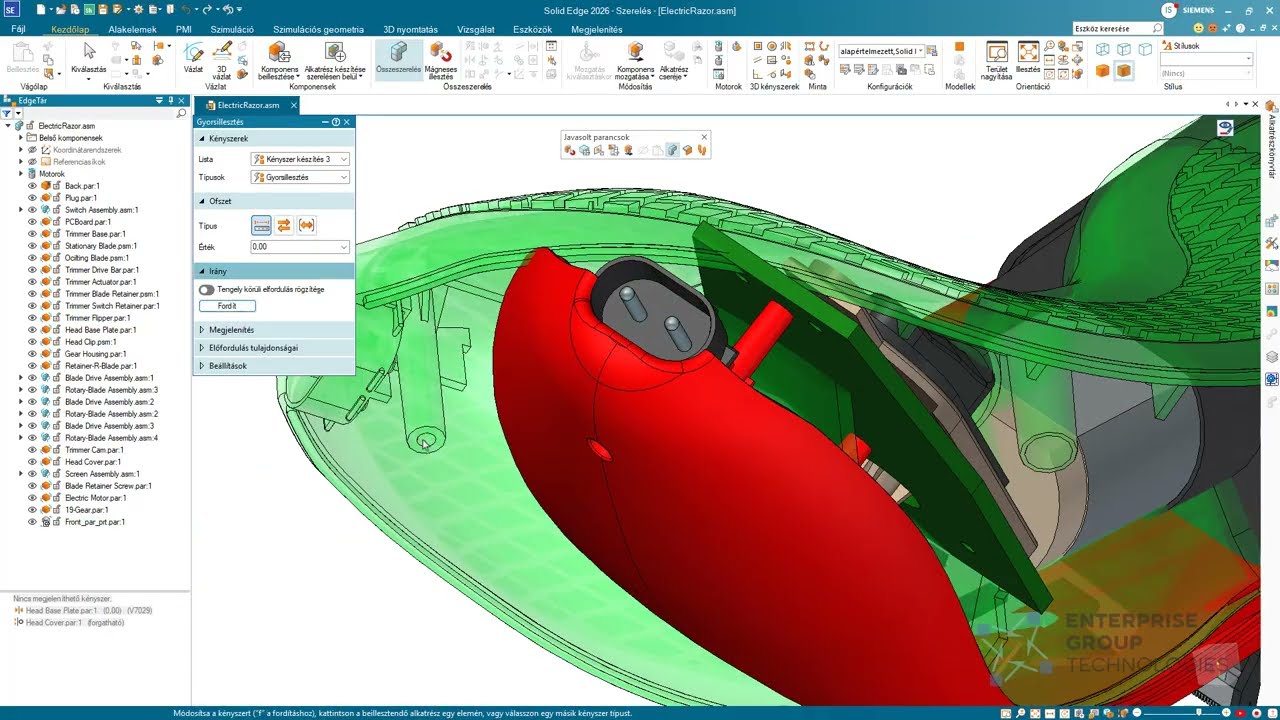Click EdgeTár search magnifier
The height and width of the screenshot is (720, 1280).
[182, 114]
